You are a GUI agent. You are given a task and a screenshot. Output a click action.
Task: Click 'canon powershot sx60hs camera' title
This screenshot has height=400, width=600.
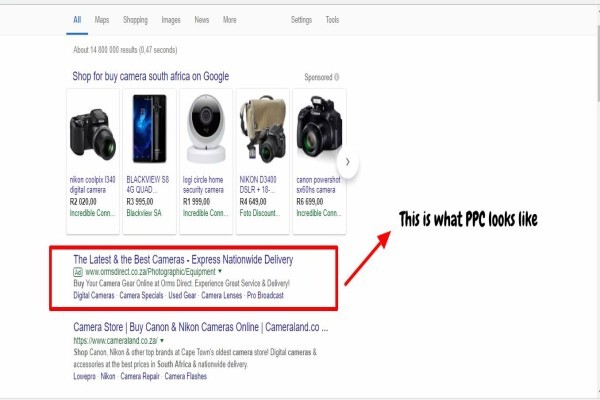pyautogui.click(x=318, y=184)
